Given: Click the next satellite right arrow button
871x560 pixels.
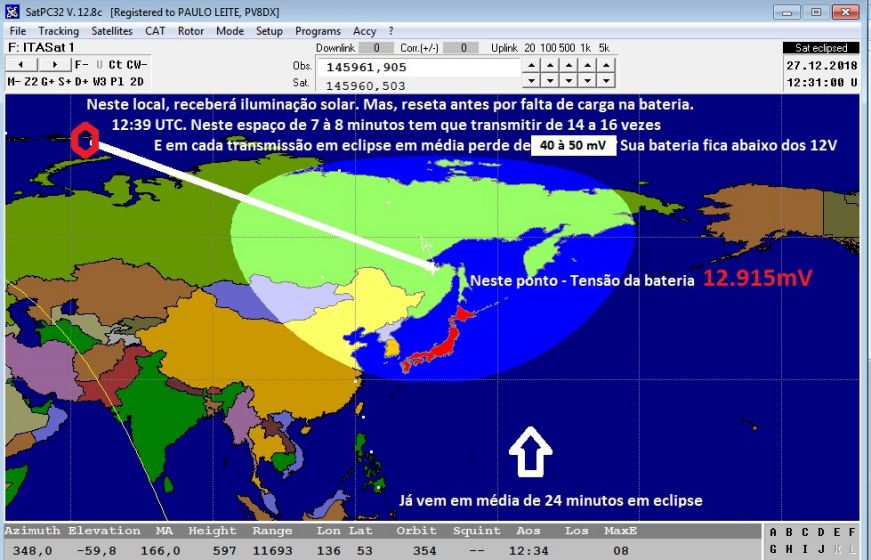Looking at the screenshot, I should (x=53, y=65).
